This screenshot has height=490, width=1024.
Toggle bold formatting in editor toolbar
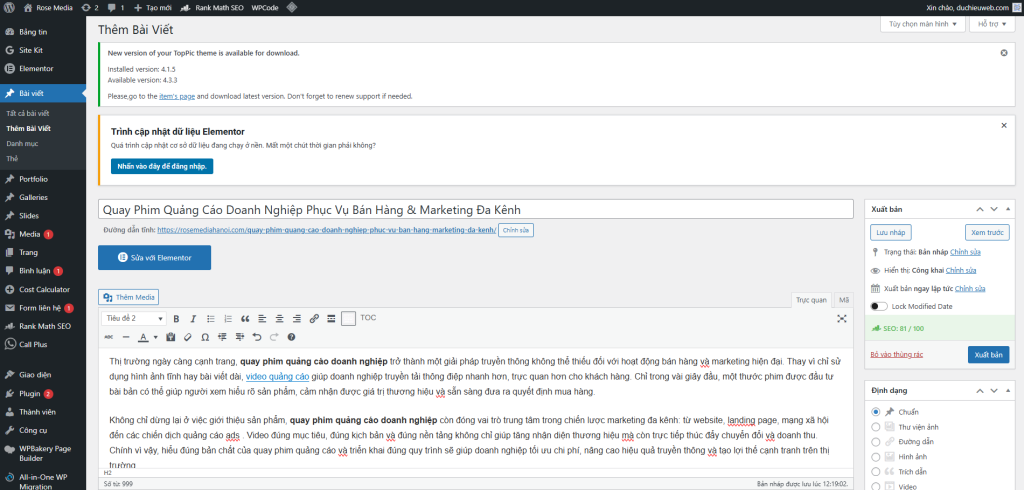click(x=176, y=318)
